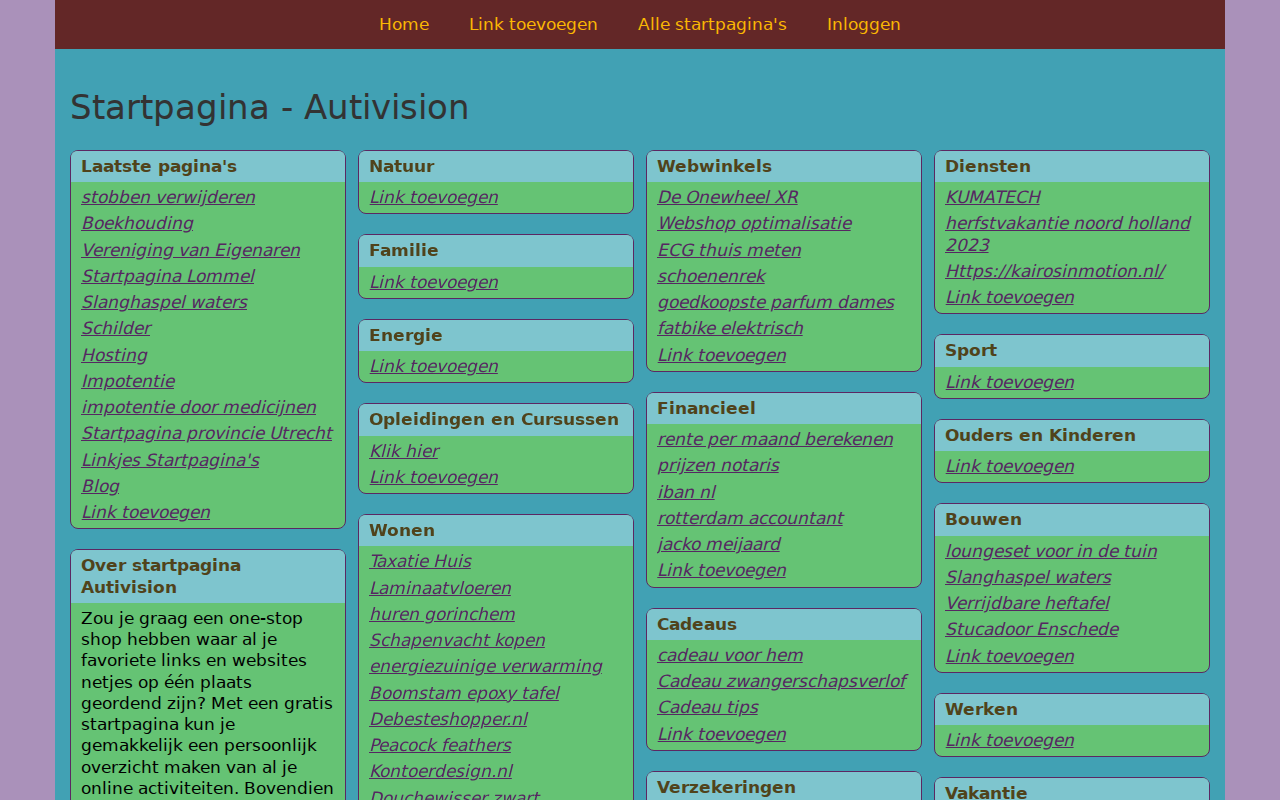Visit Startpagina provincie Utrecht link

click(207, 433)
